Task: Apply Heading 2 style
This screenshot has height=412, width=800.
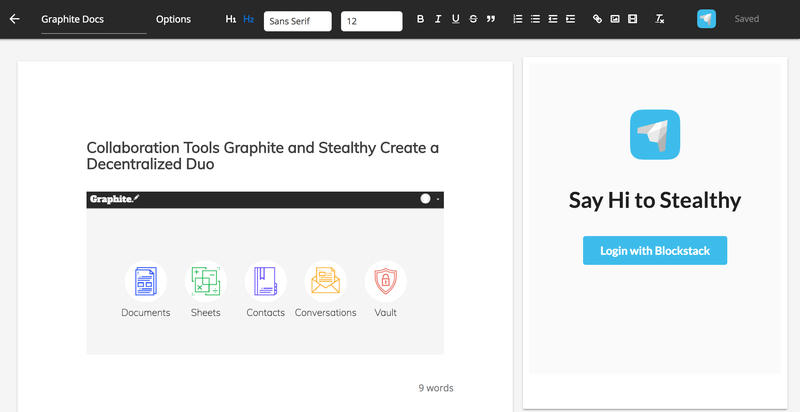Action: pyautogui.click(x=248, y=19)
